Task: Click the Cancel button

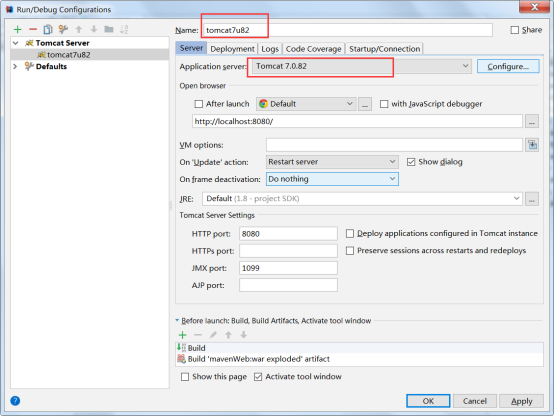Action: (x=475, y=401)
